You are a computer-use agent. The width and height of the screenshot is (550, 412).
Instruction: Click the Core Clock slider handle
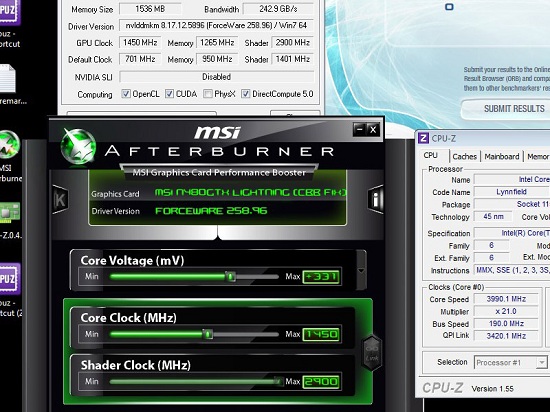[x=208, y=334]
